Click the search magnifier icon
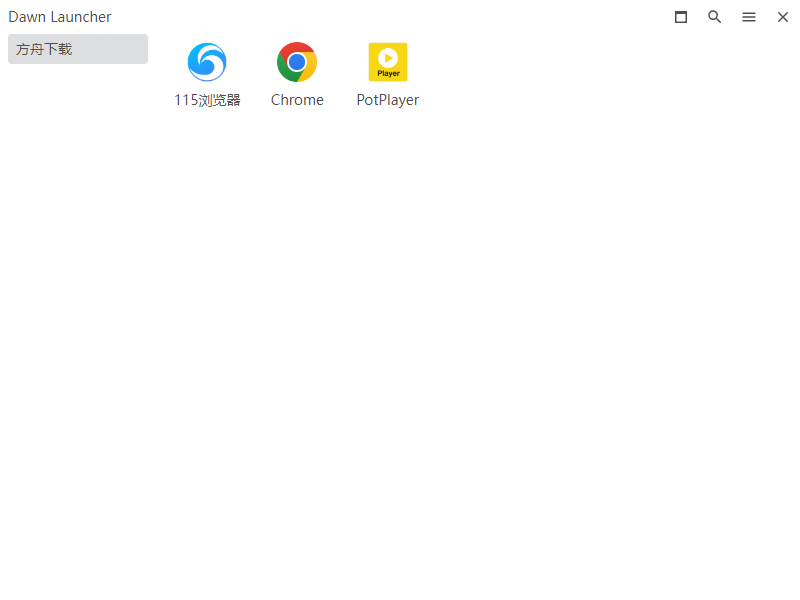This screenshot has width=800, height=600. click(x=714, y=17)
